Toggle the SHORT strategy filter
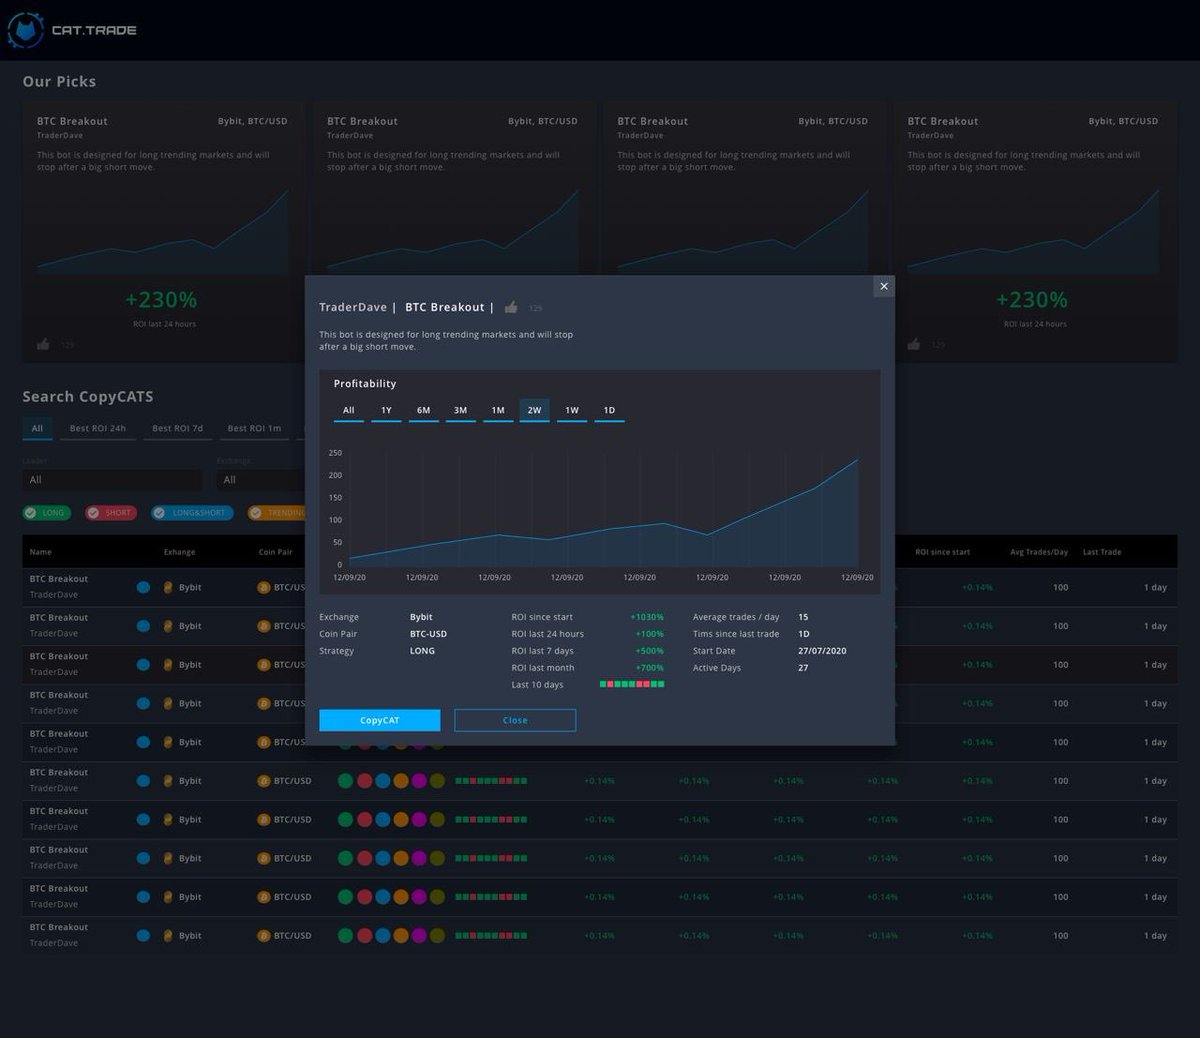 111,512
